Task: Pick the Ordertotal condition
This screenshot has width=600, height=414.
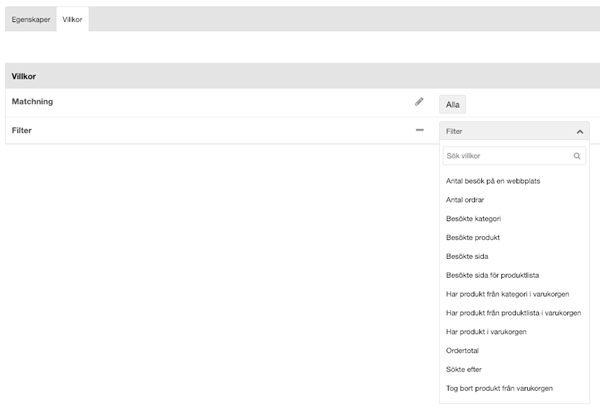Action: click(x=462, y=350)
